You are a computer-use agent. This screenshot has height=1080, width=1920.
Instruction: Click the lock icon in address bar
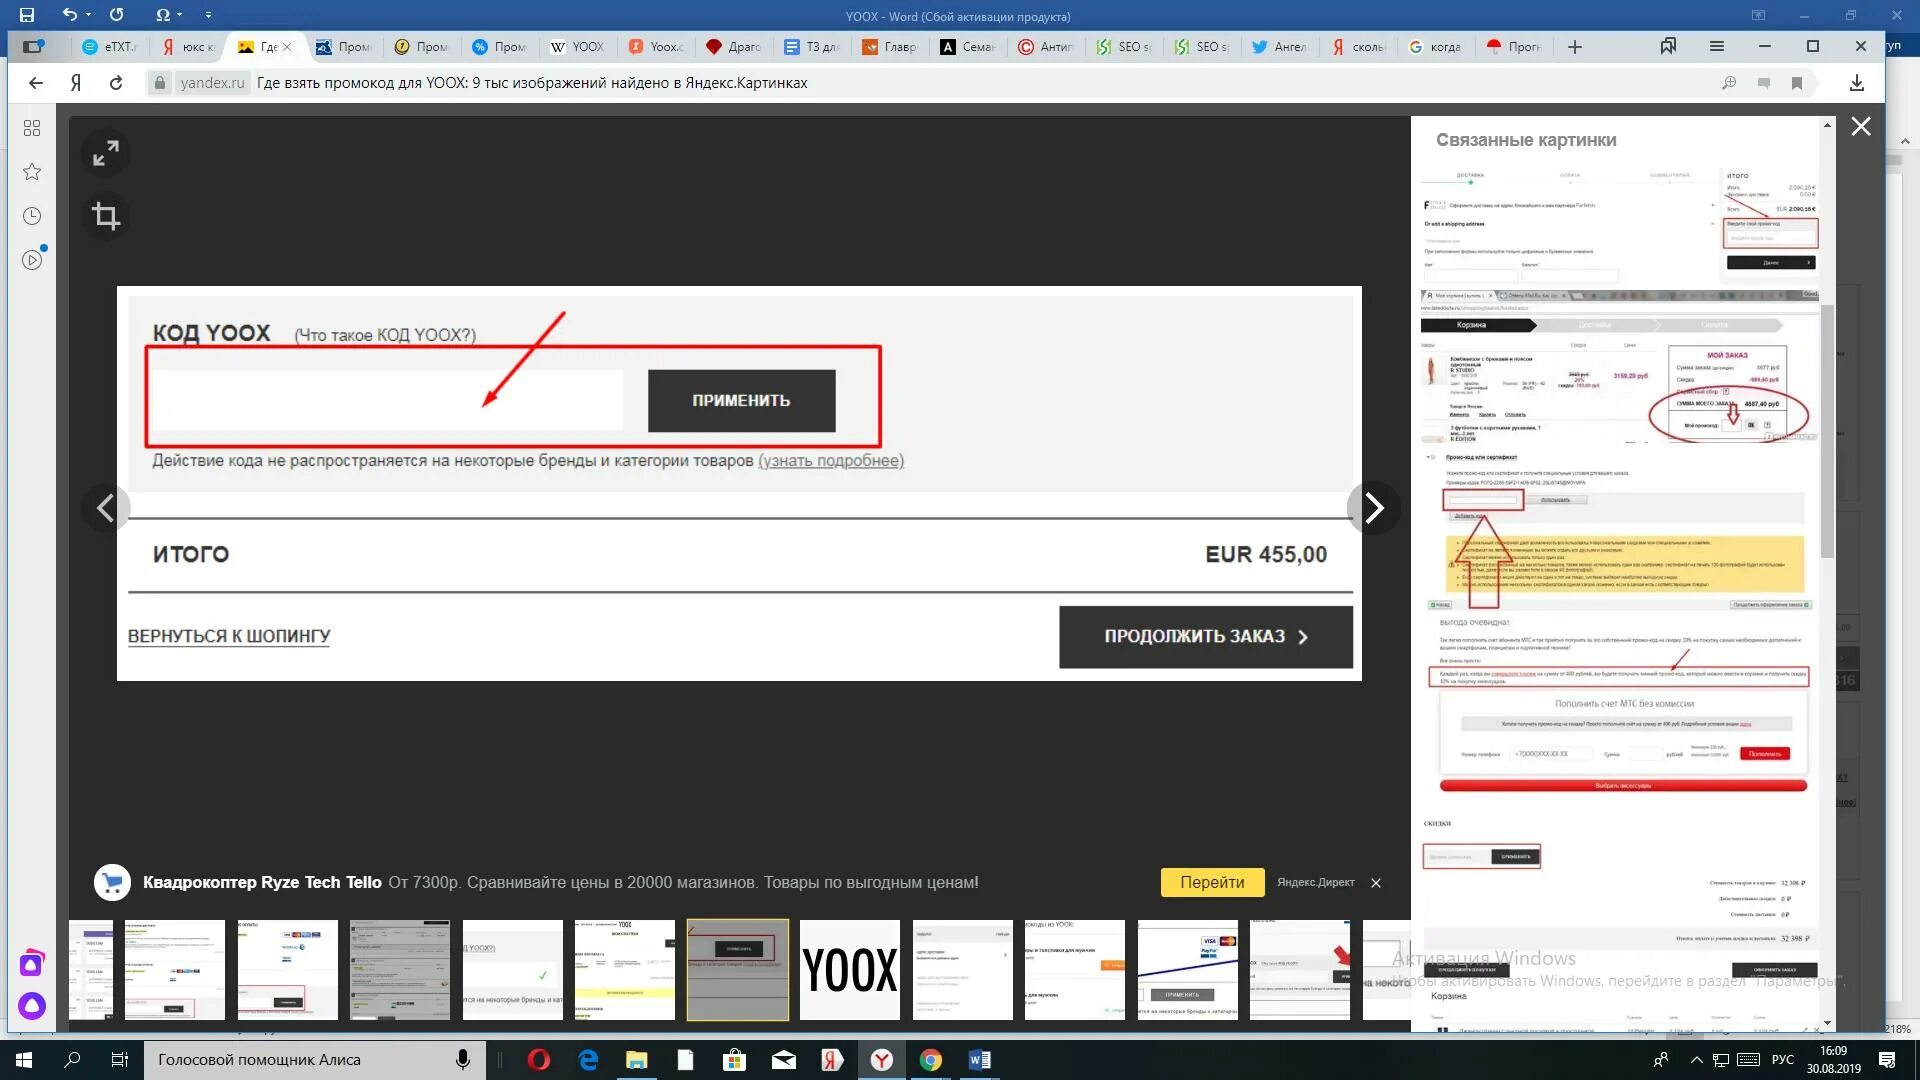coord(159,83)
